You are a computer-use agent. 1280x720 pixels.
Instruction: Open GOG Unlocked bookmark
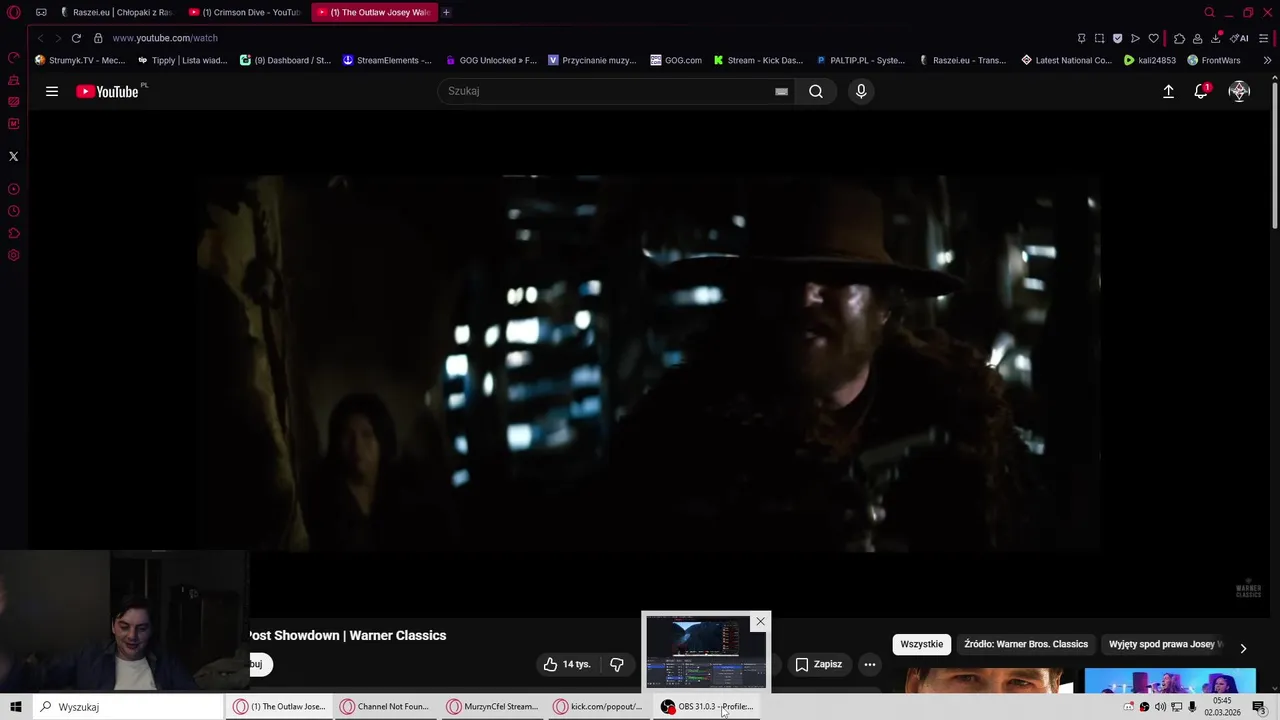click(x=491, y=60)
